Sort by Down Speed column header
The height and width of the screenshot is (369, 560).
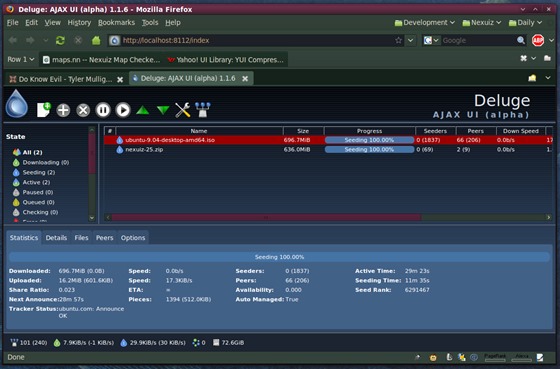click(x=521, y=131)
